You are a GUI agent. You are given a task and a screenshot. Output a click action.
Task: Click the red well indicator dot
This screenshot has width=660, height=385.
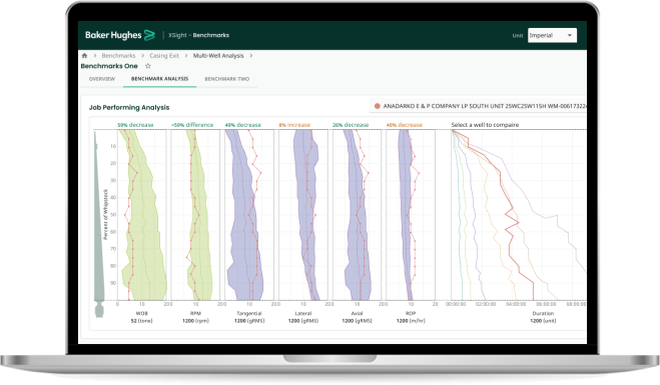tap(377, 106)
